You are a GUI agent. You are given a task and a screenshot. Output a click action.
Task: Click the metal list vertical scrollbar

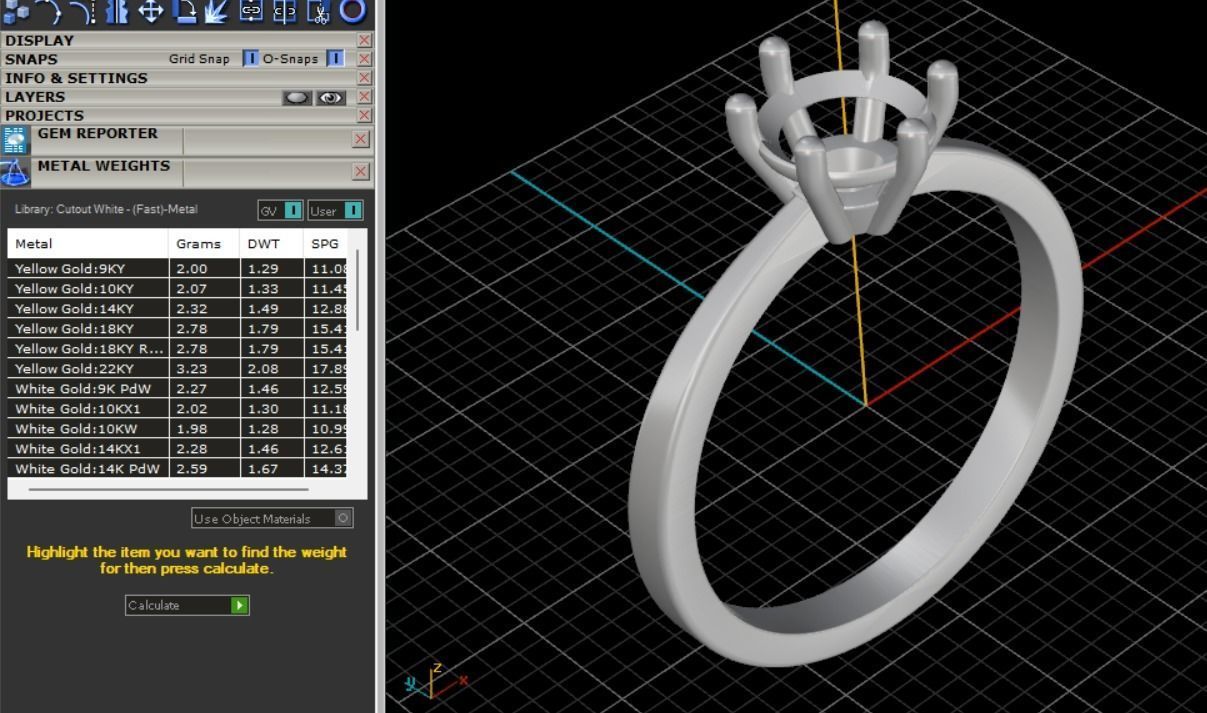pyautogui.click(x=357, y=290)
